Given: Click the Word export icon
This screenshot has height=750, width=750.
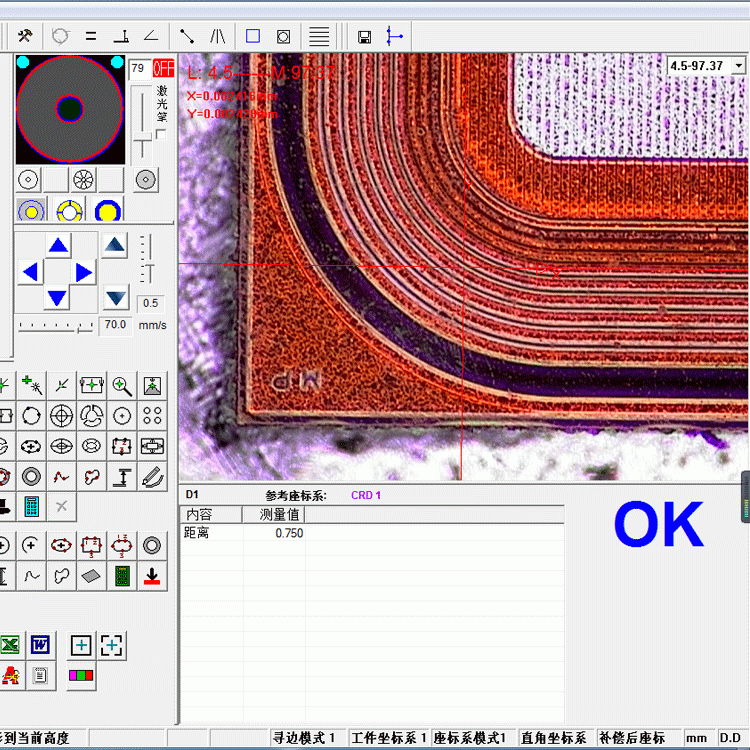Looking at the screenshot, I should (x=40, y=645).
